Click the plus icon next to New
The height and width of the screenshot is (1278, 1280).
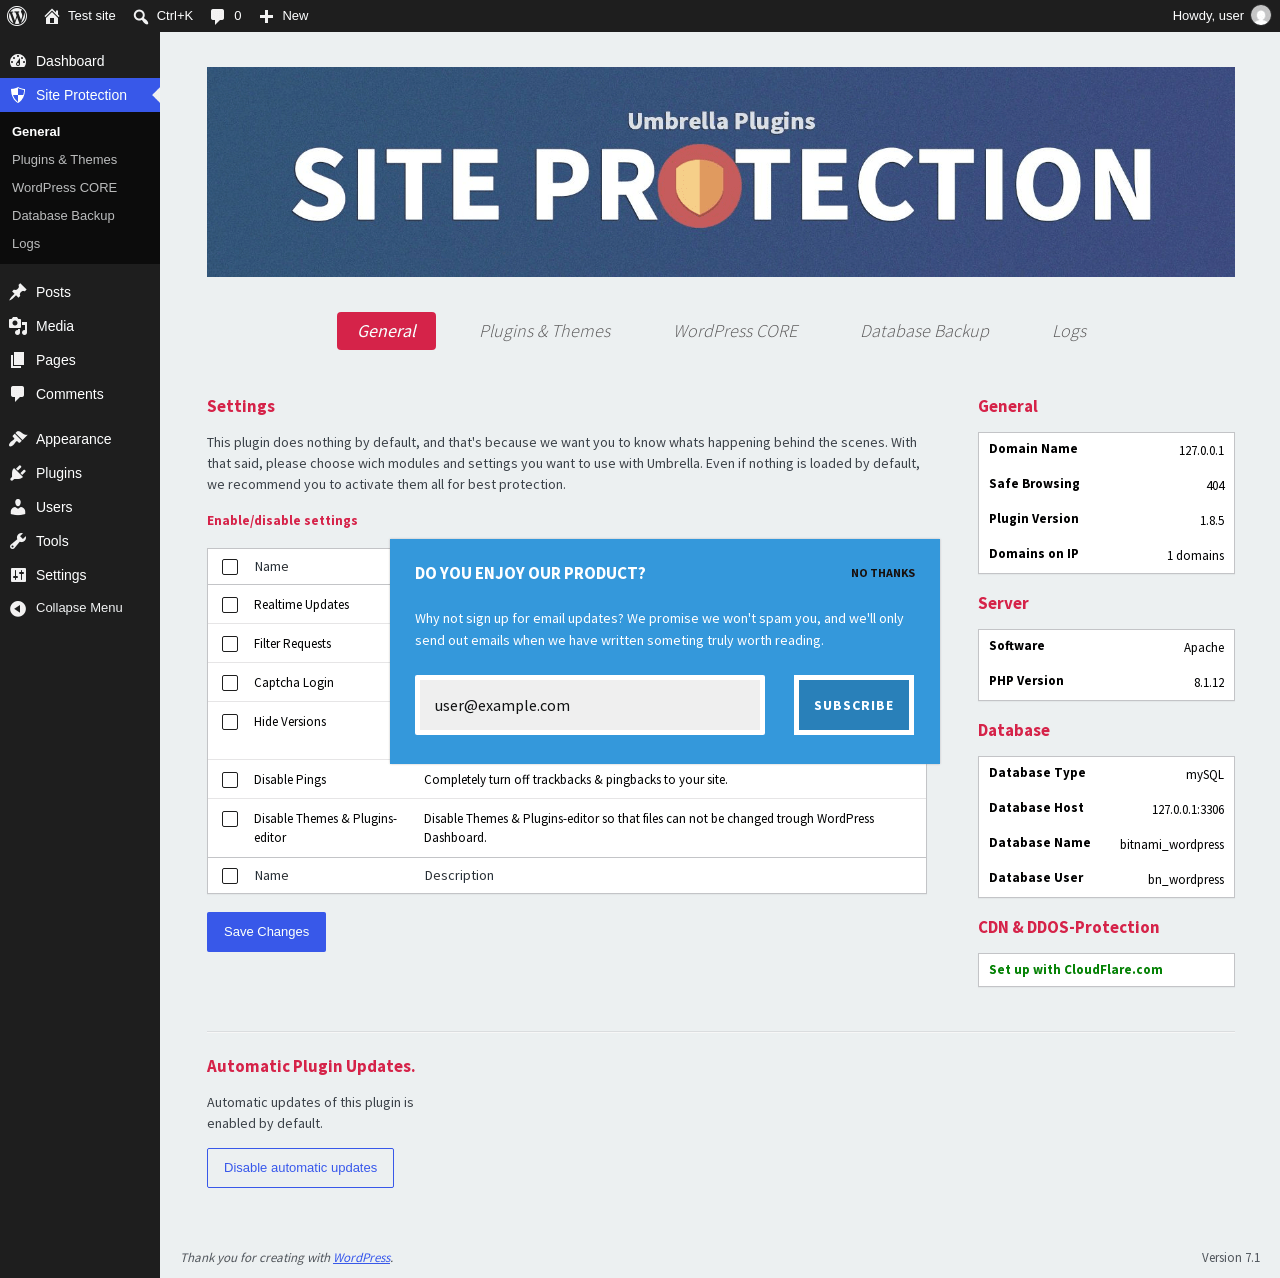(x=266, y=16)
